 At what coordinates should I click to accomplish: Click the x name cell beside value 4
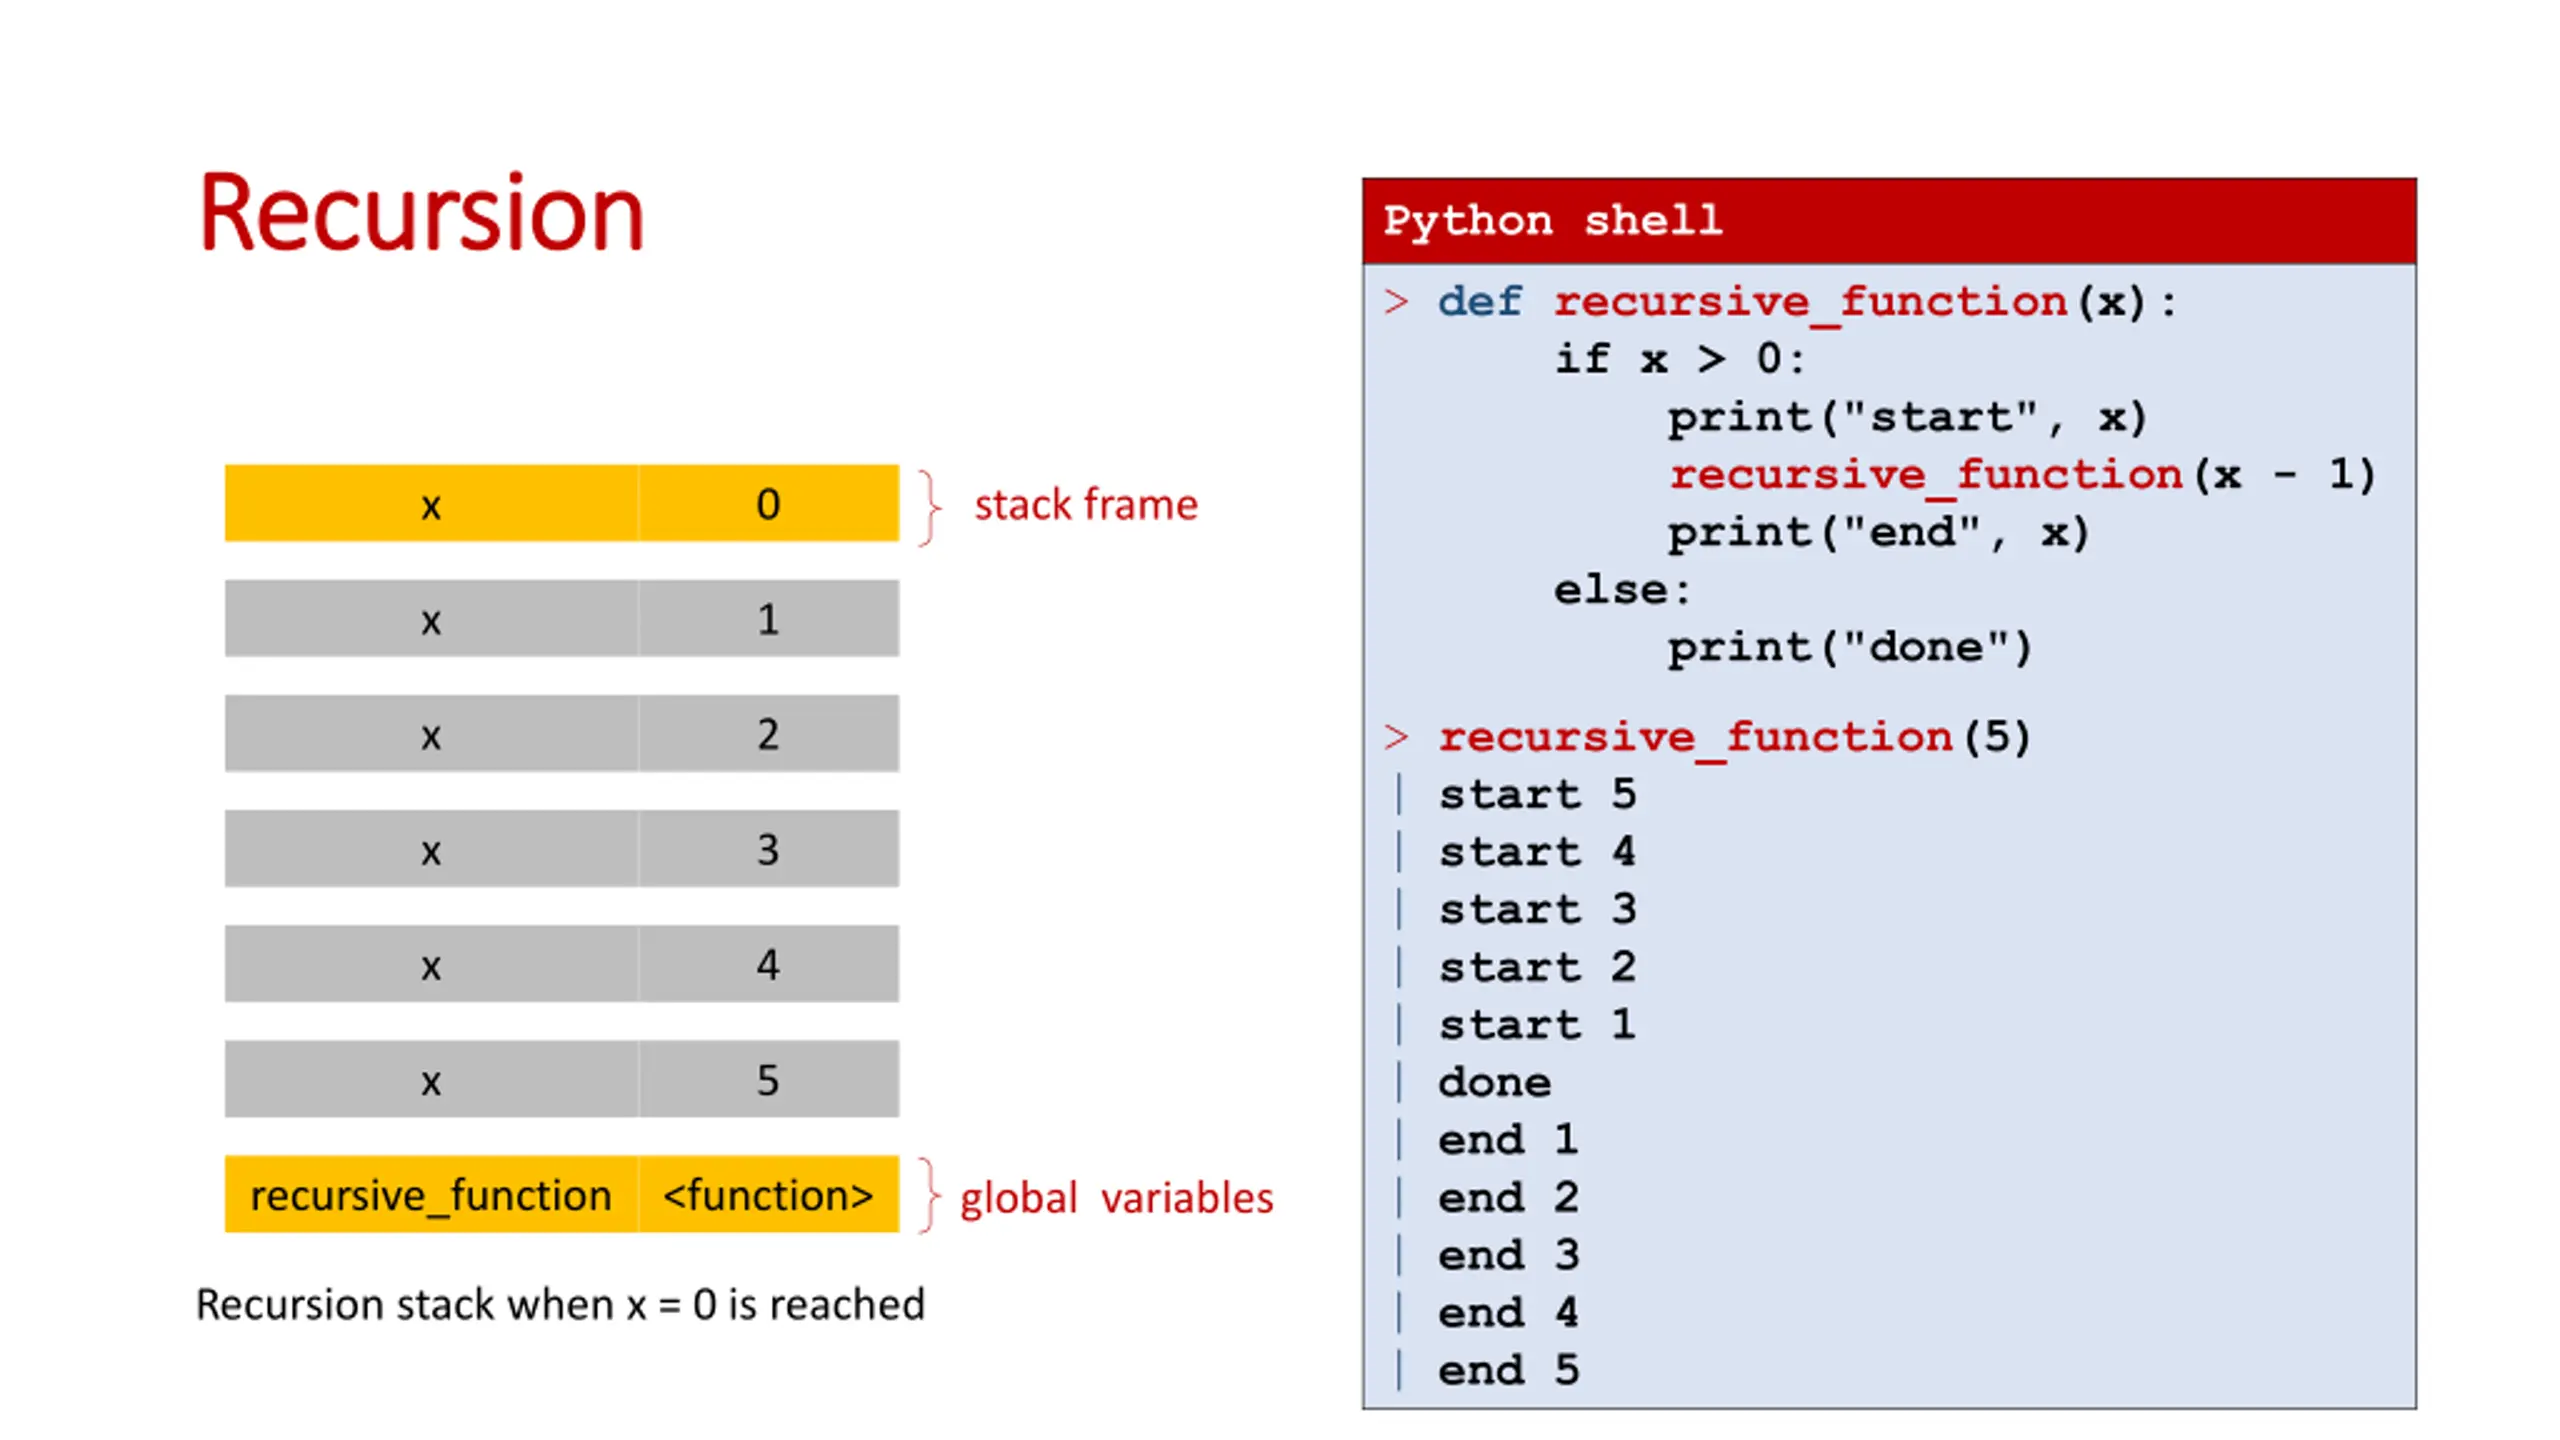431,963
